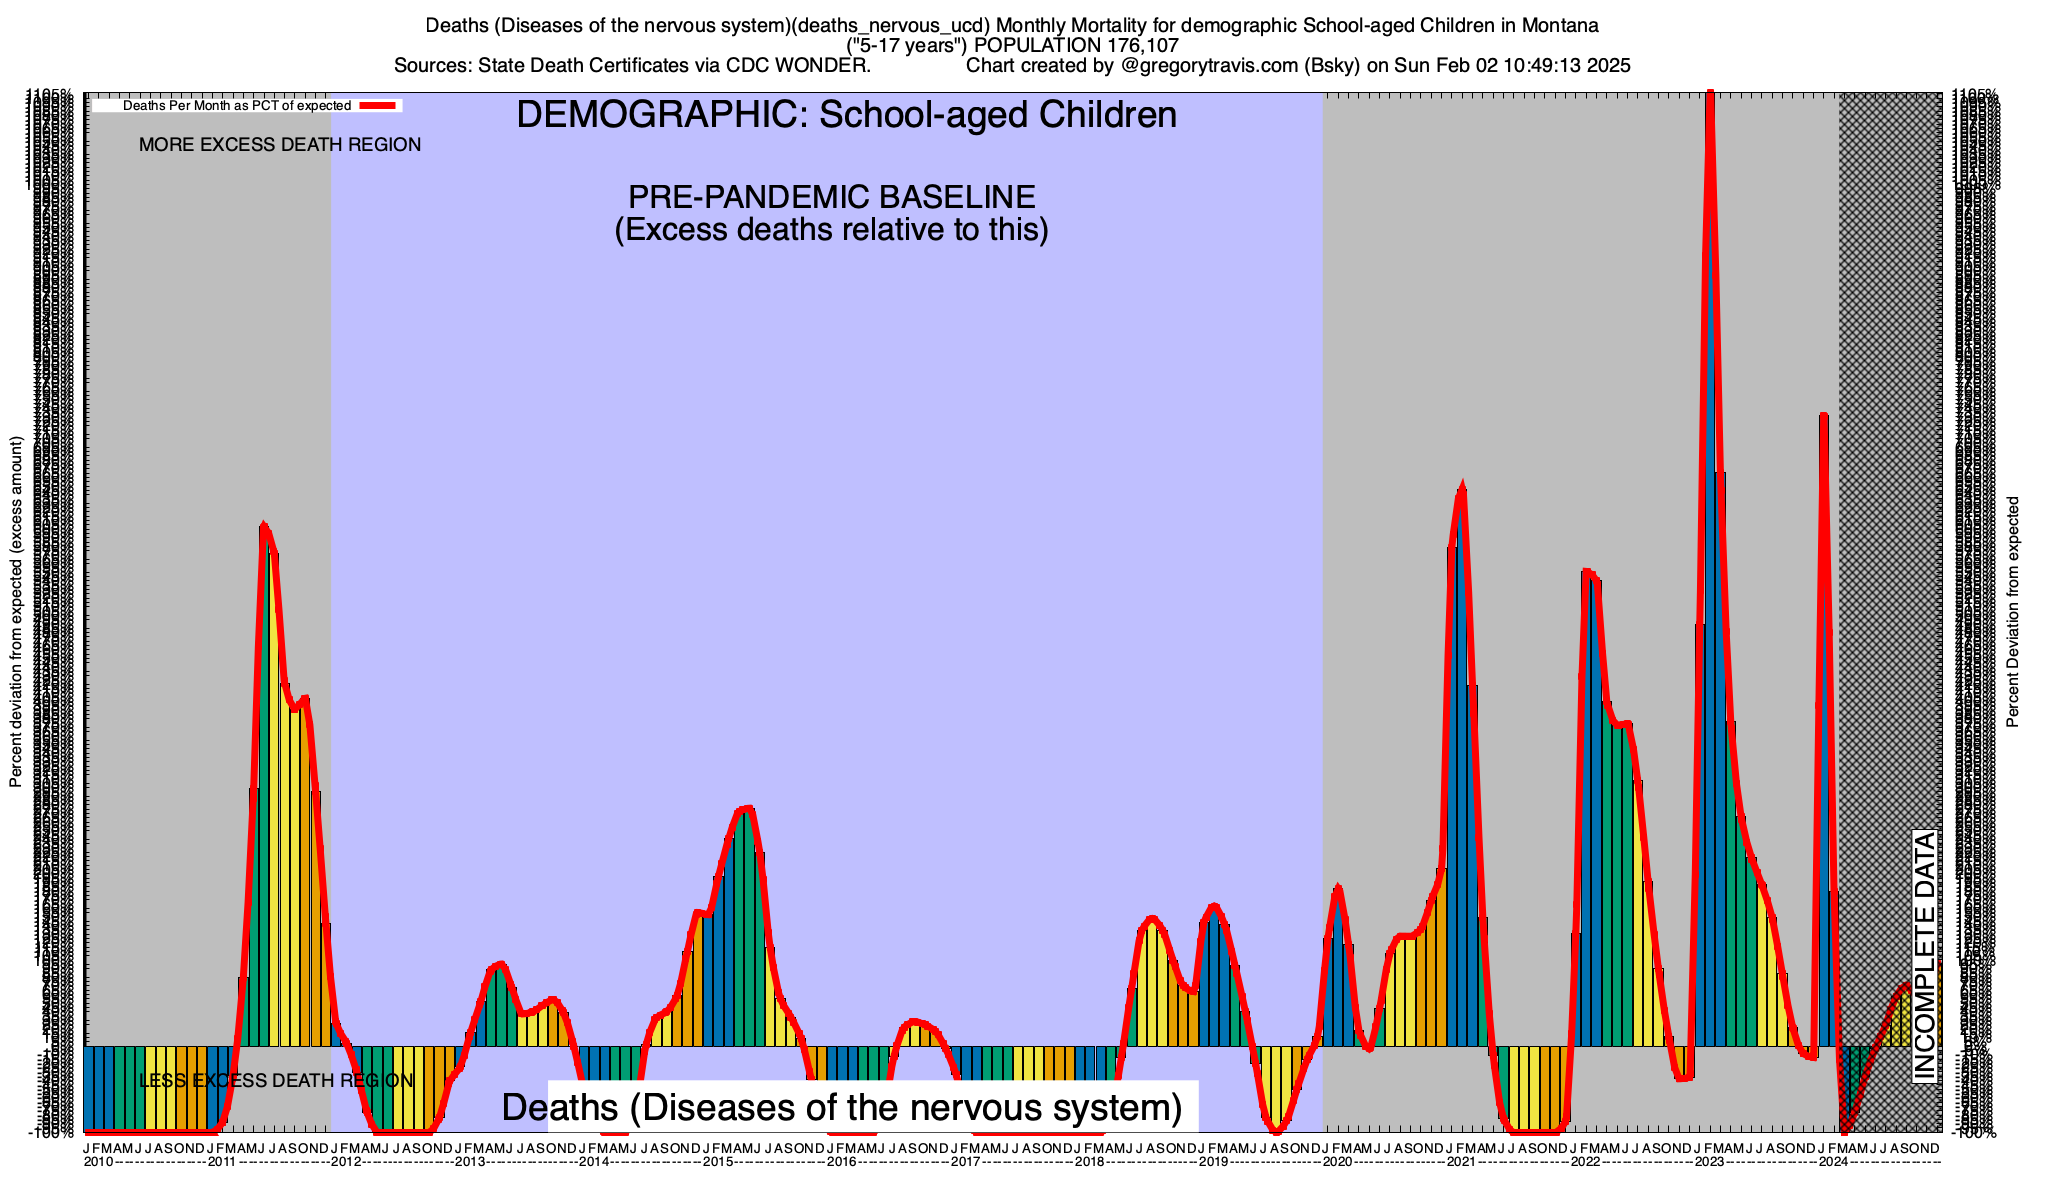Click the vertical 'INCOMPLETE DATA' label
This screenshot has height=1200, width=2048.
(1924, 956)
